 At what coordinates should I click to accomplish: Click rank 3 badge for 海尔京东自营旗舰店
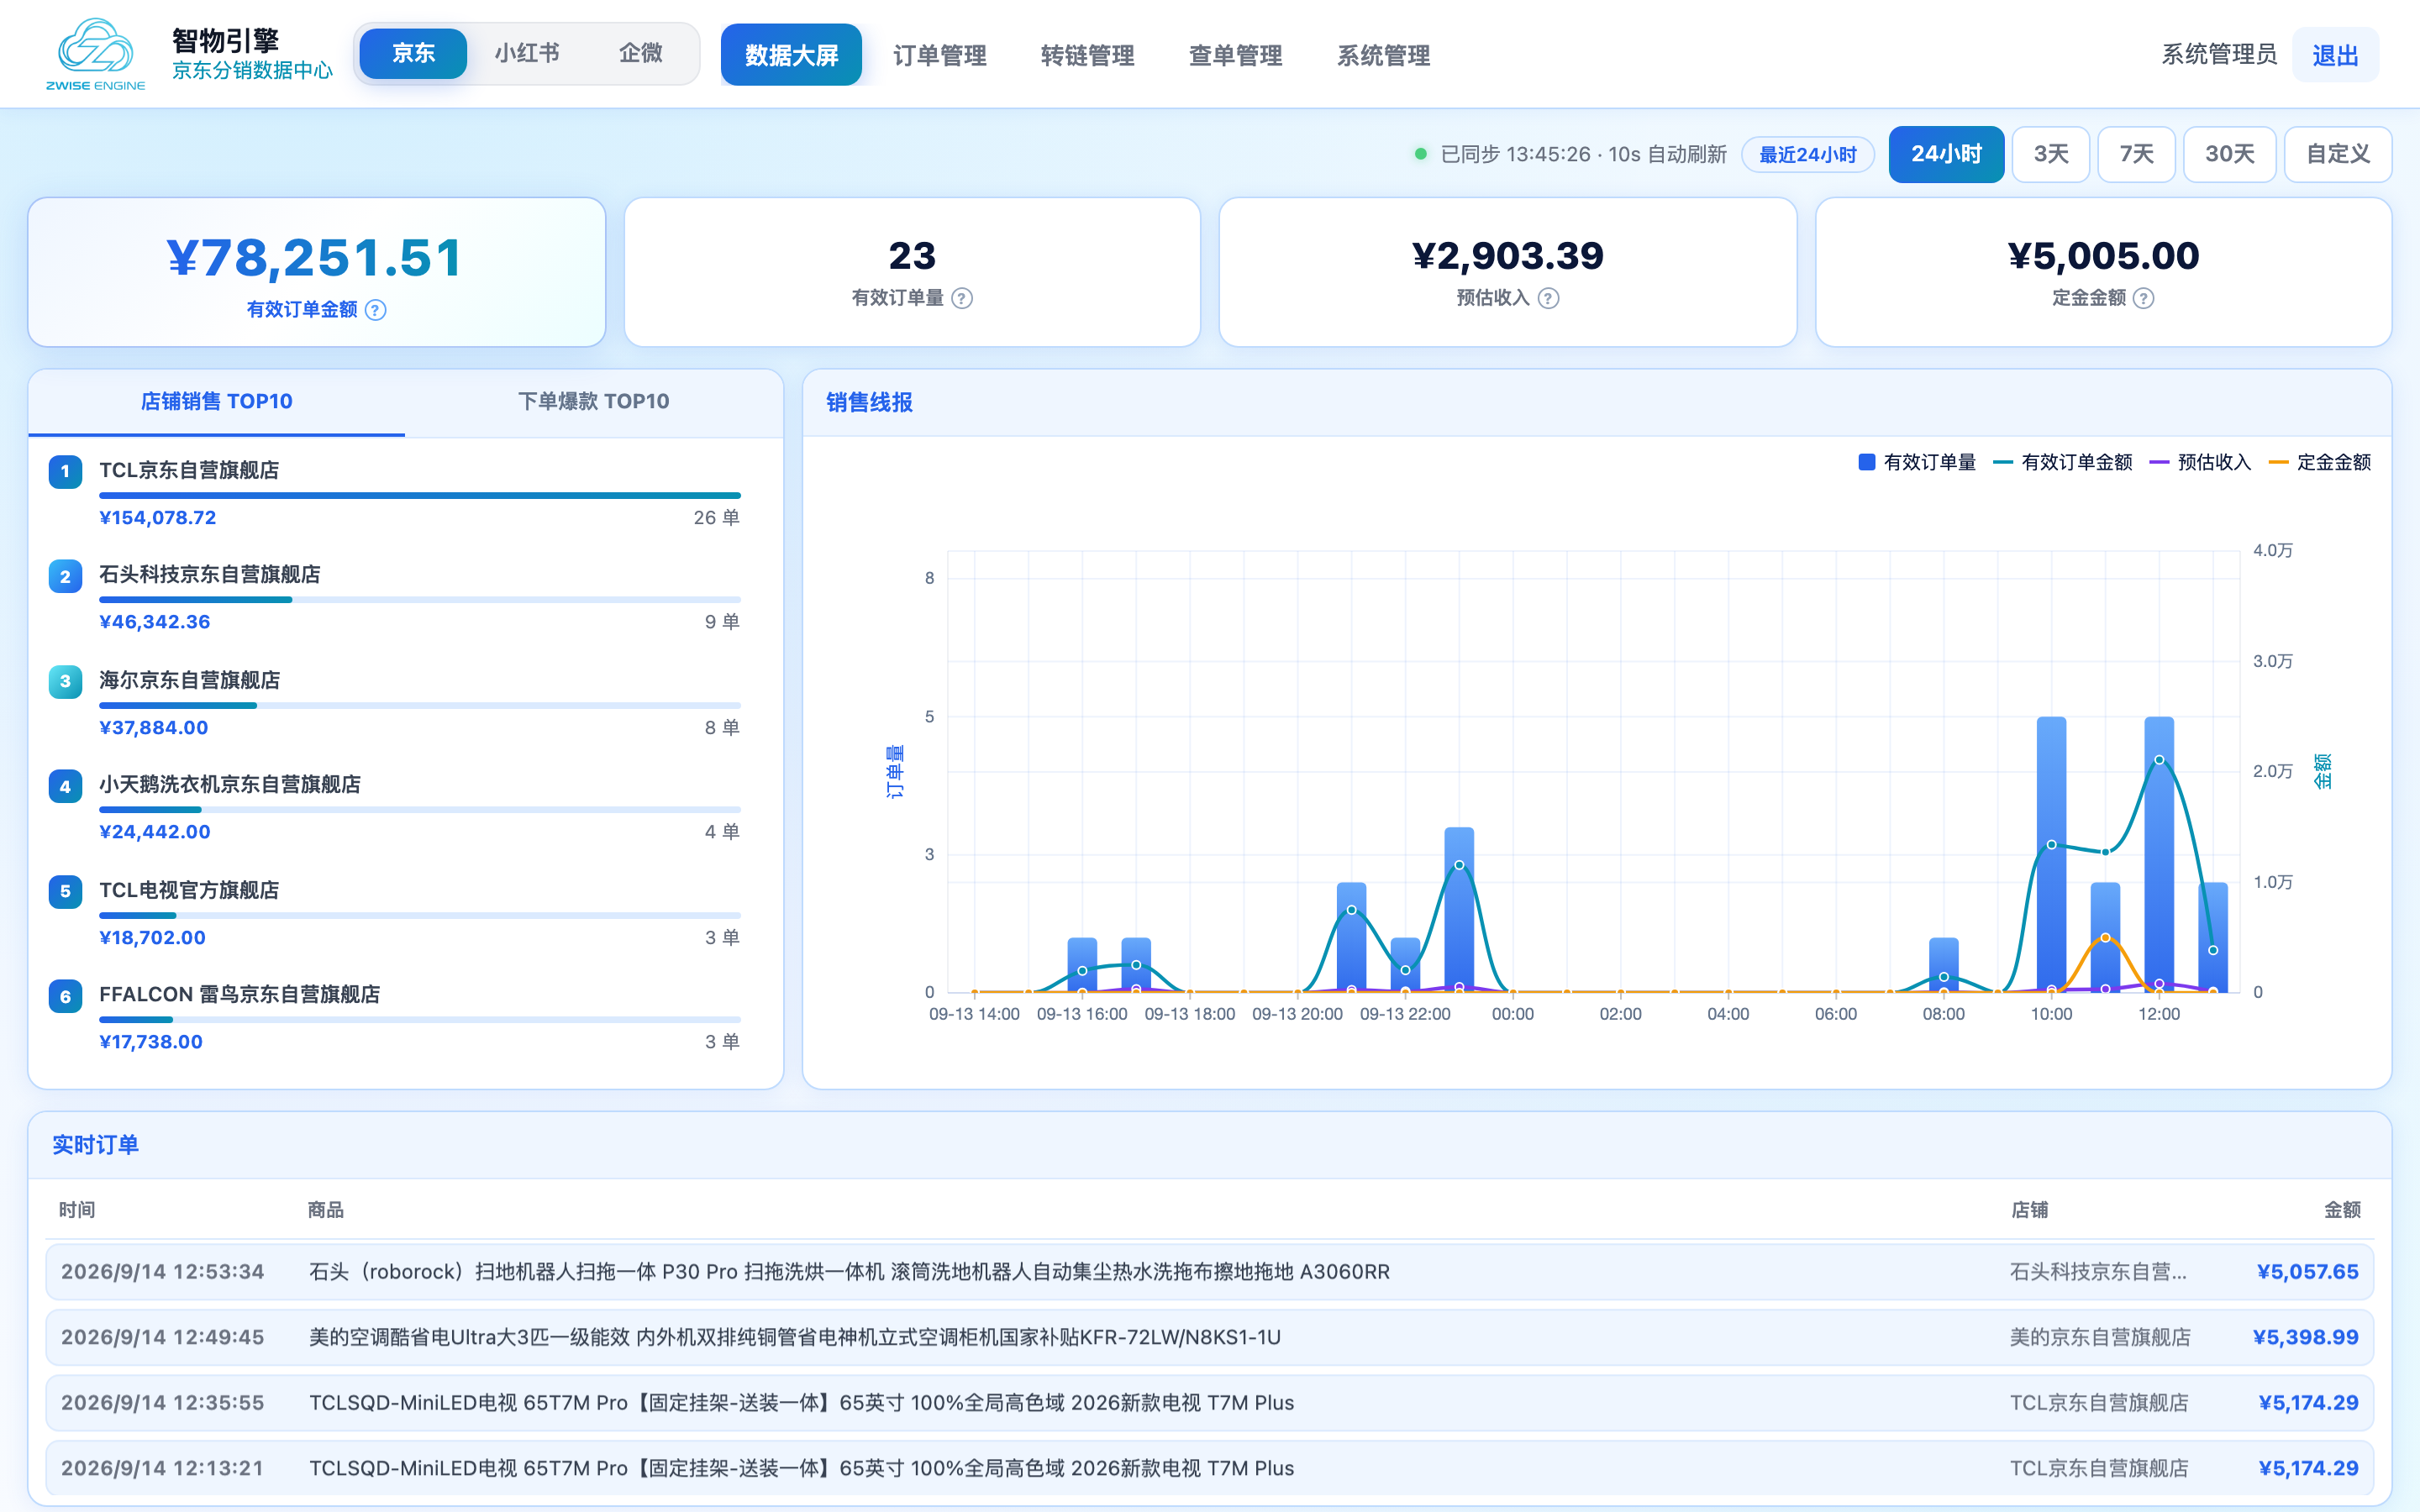[65, 682]
